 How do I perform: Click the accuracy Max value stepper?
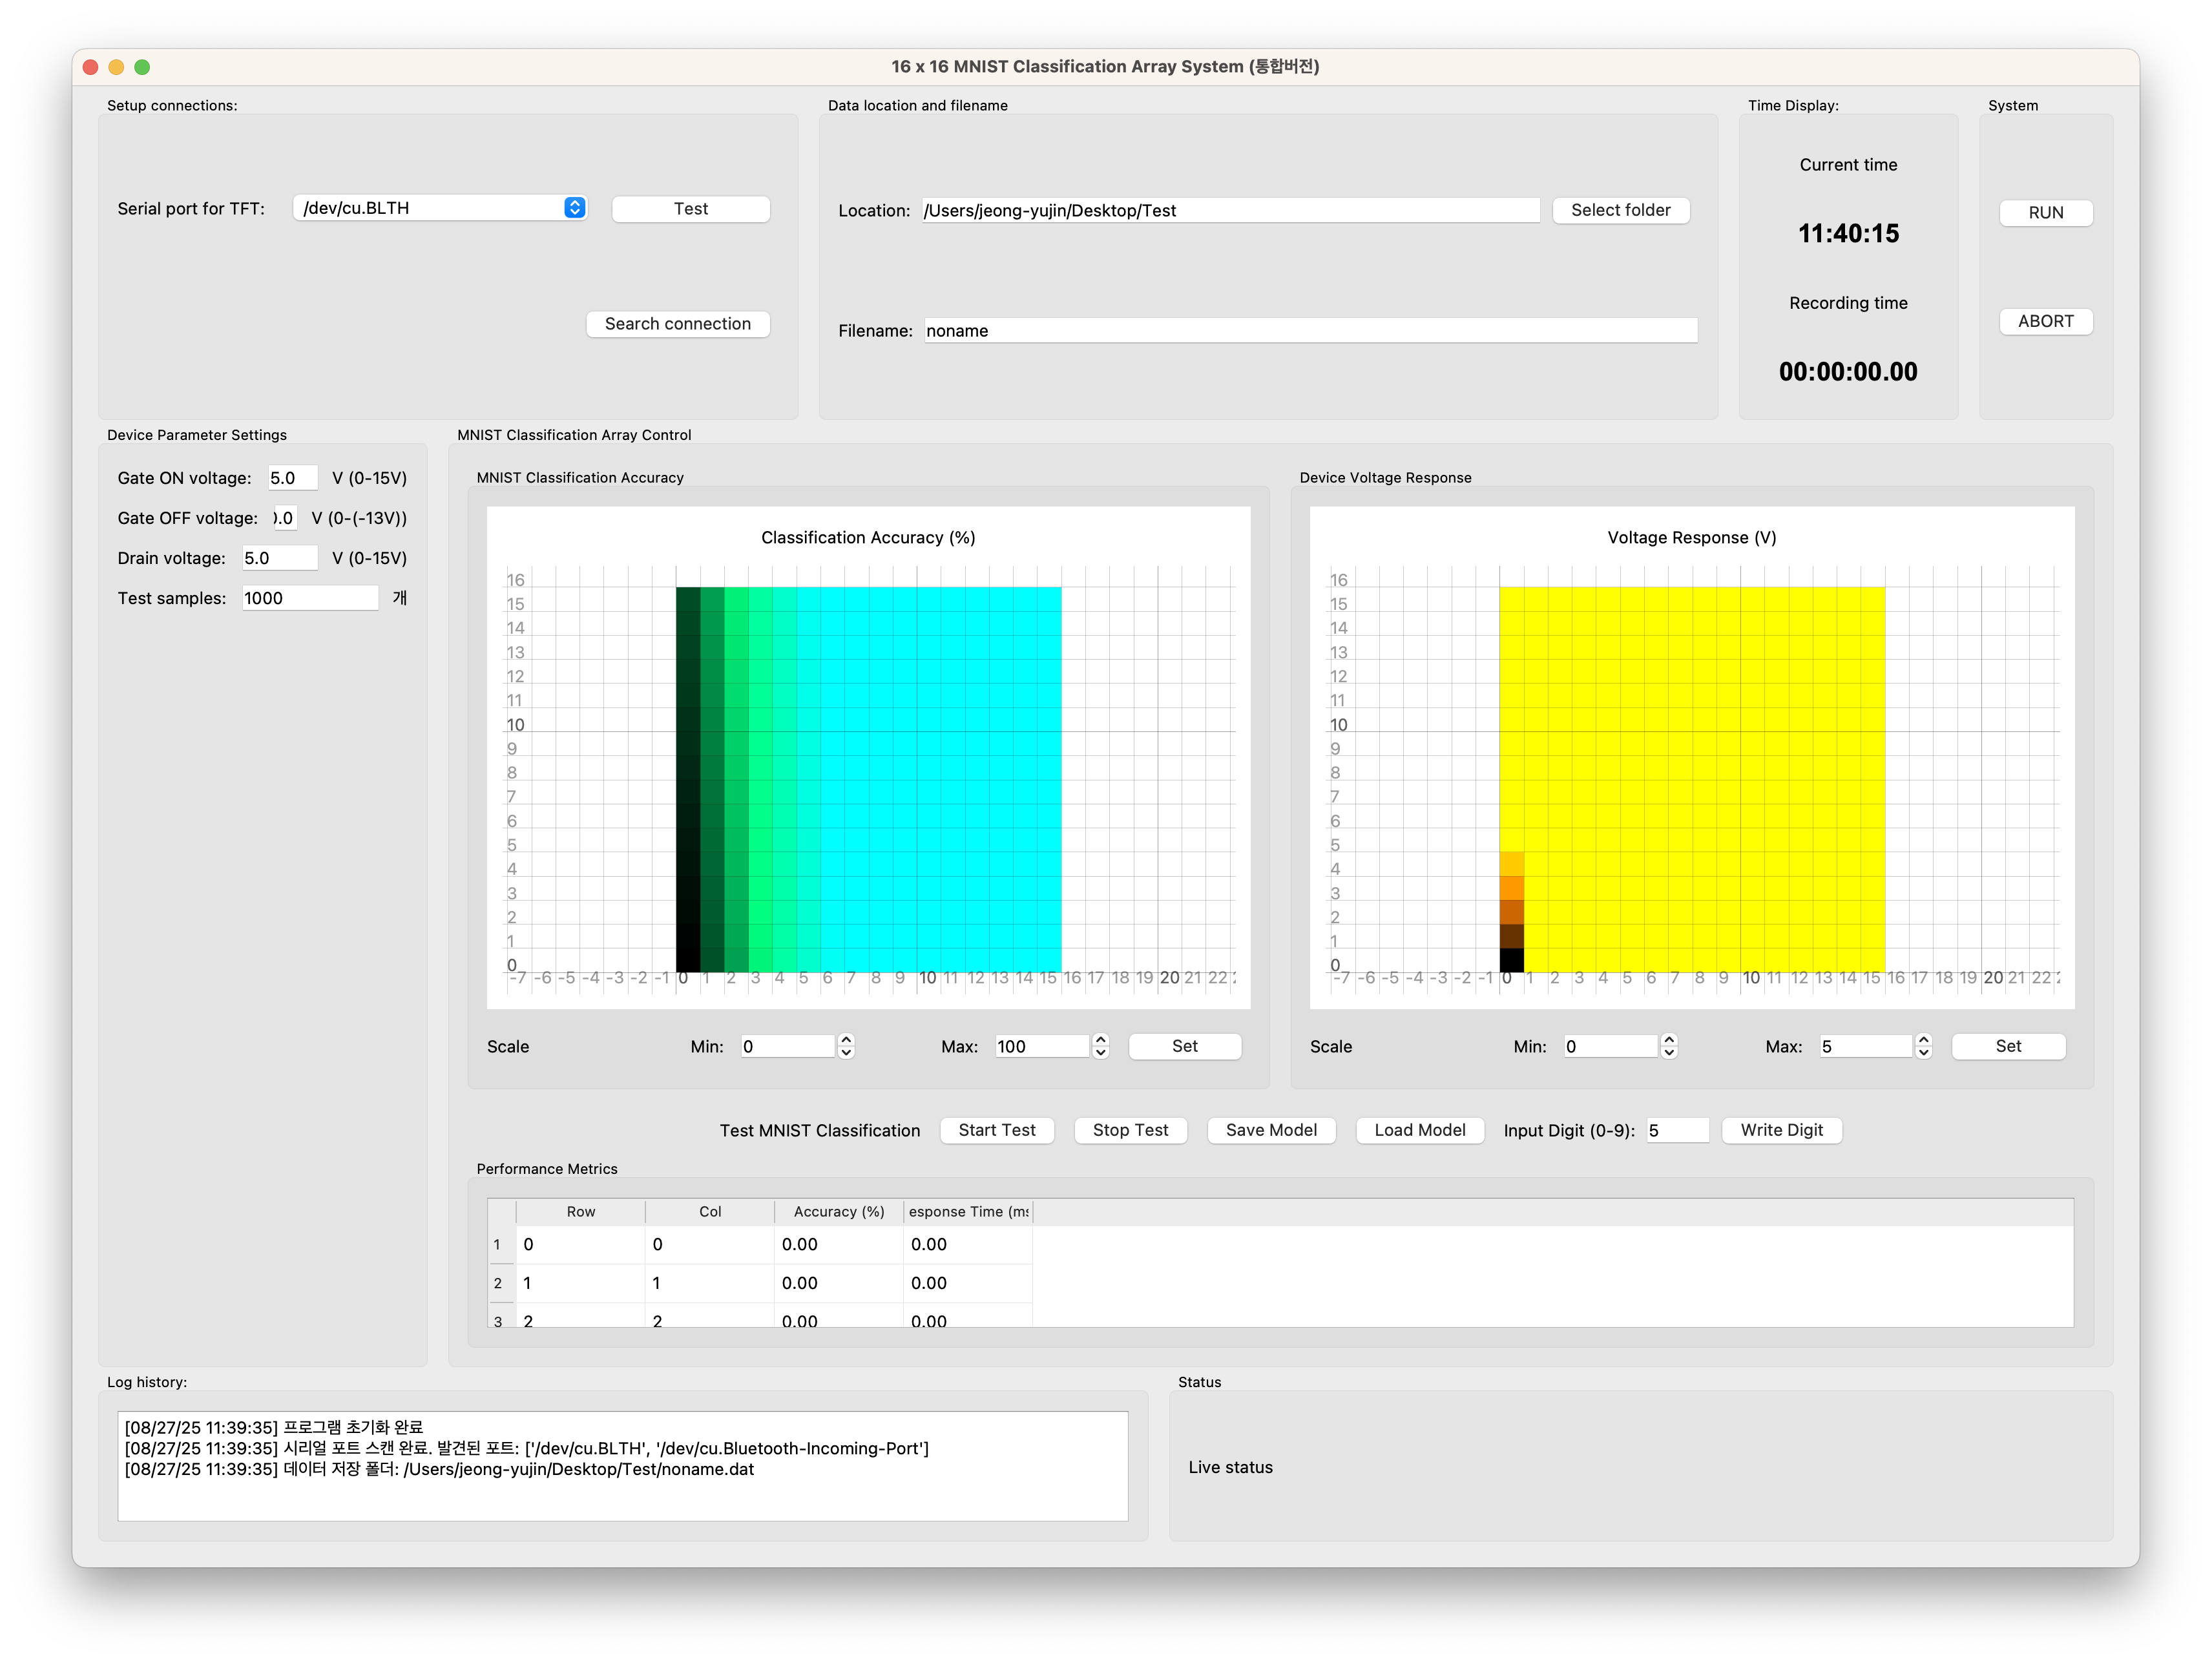coord(1101,1046)
